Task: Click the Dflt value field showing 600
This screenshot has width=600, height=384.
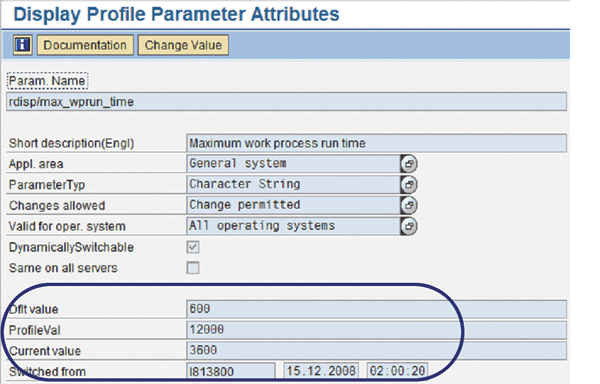Action: tap(376, 309)
